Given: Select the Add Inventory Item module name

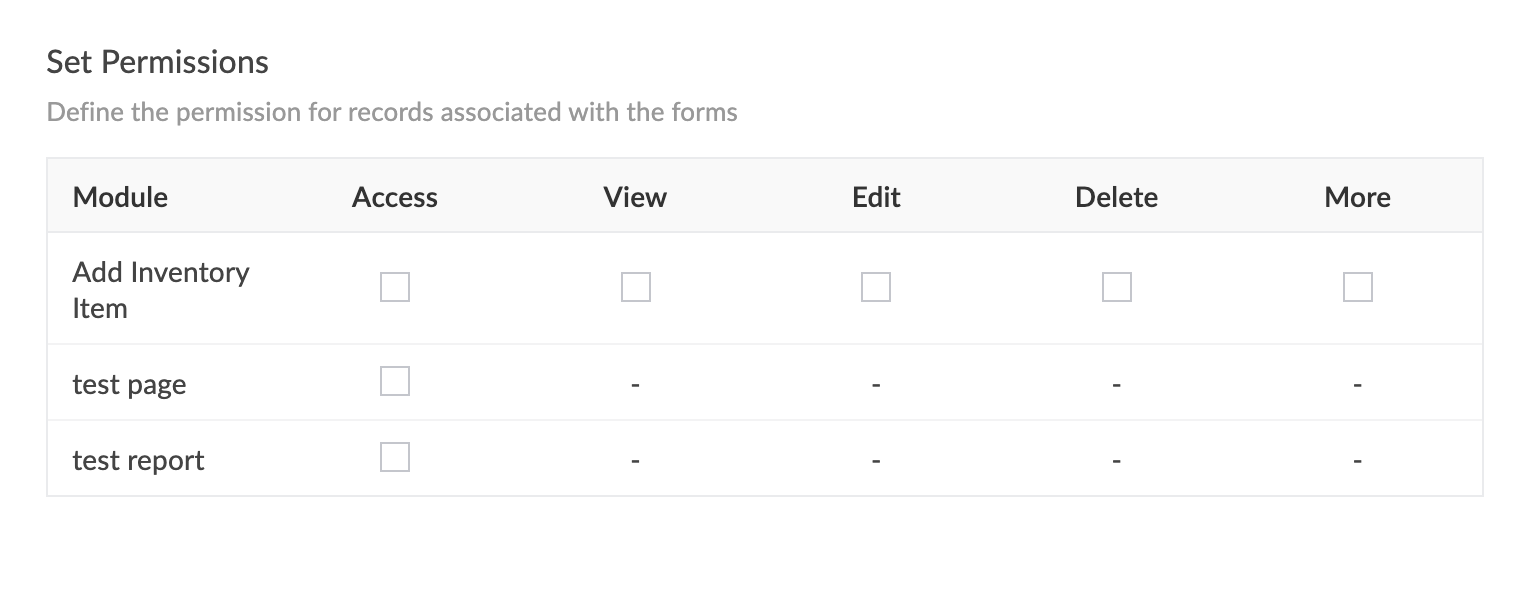Looking at the screenshot, I should pyautogui.click(x=160, y=290).
